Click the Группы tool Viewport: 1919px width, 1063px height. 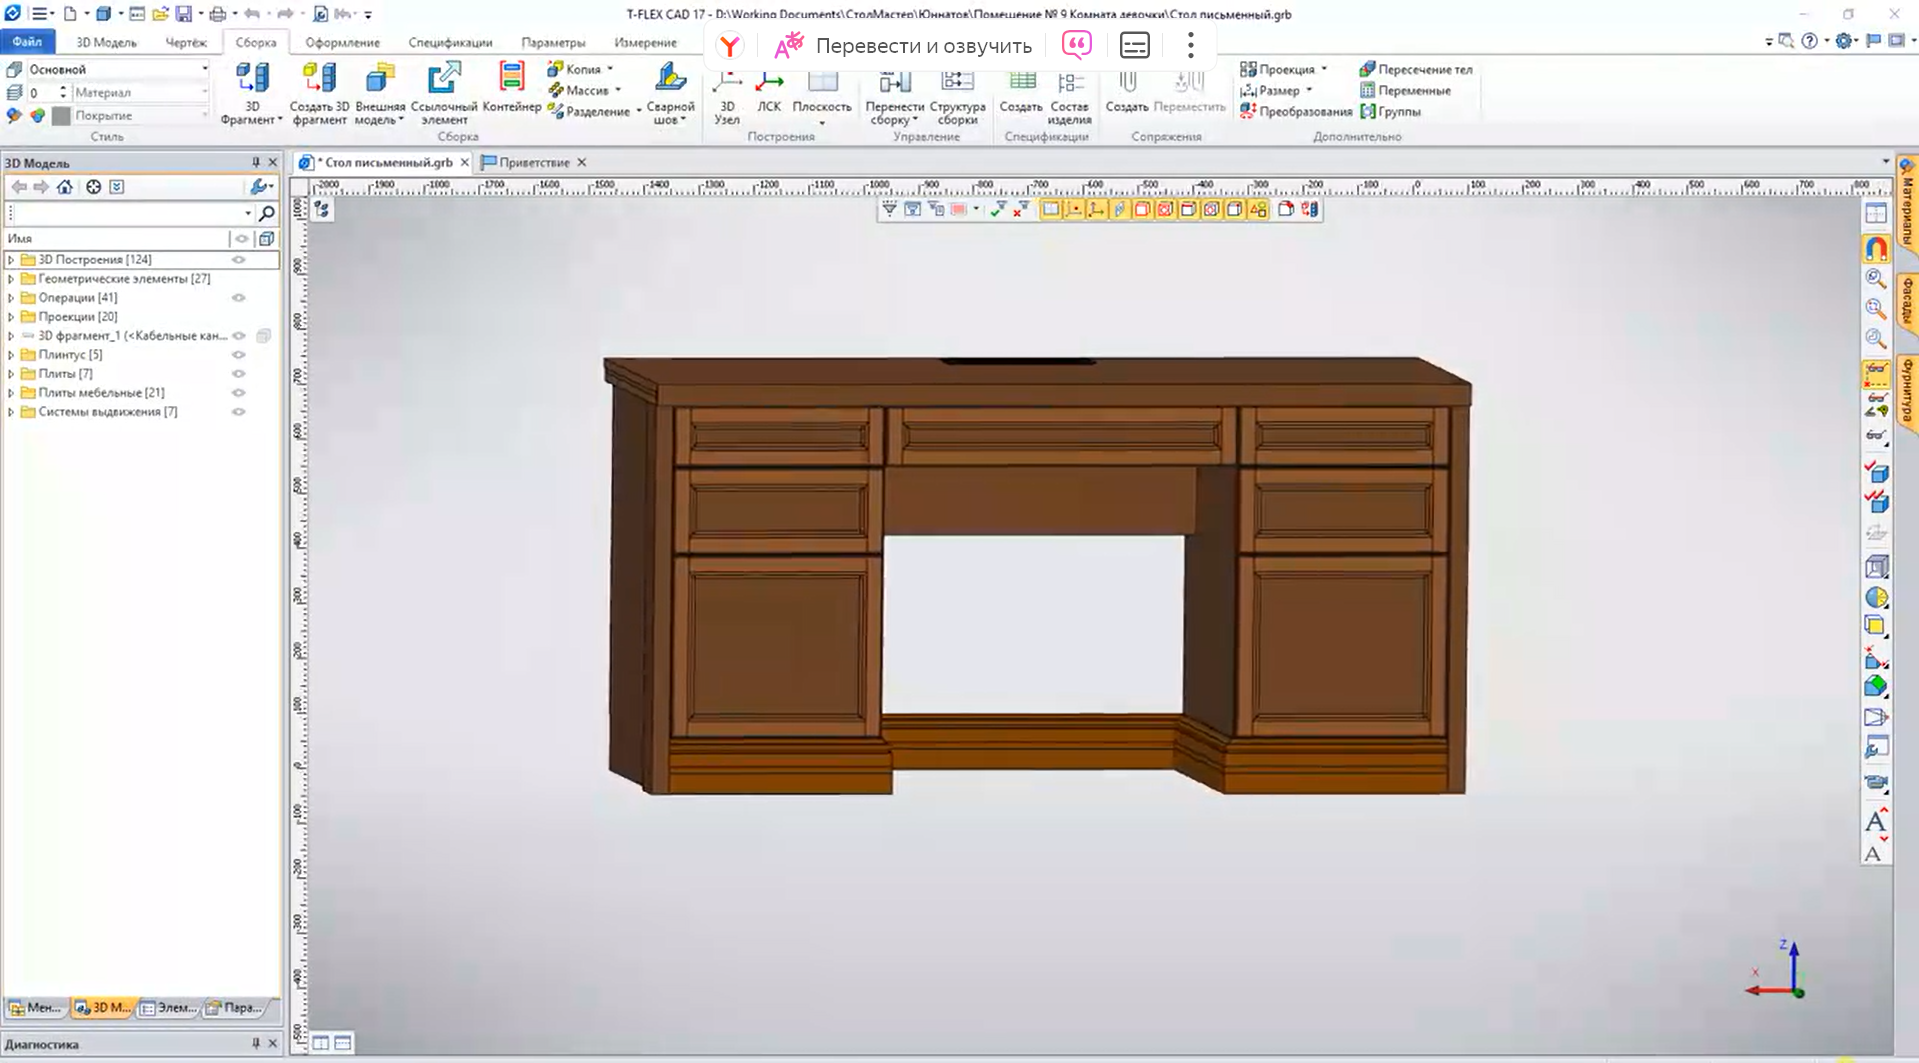pos(1390,111)
